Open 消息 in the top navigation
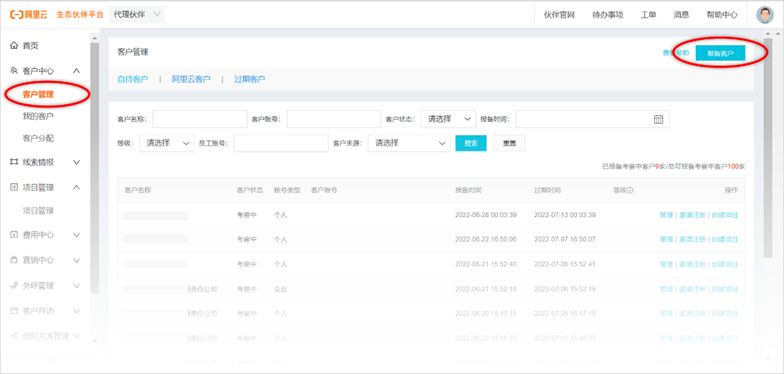Screen dimensions: 784x374 pos(681,15)
